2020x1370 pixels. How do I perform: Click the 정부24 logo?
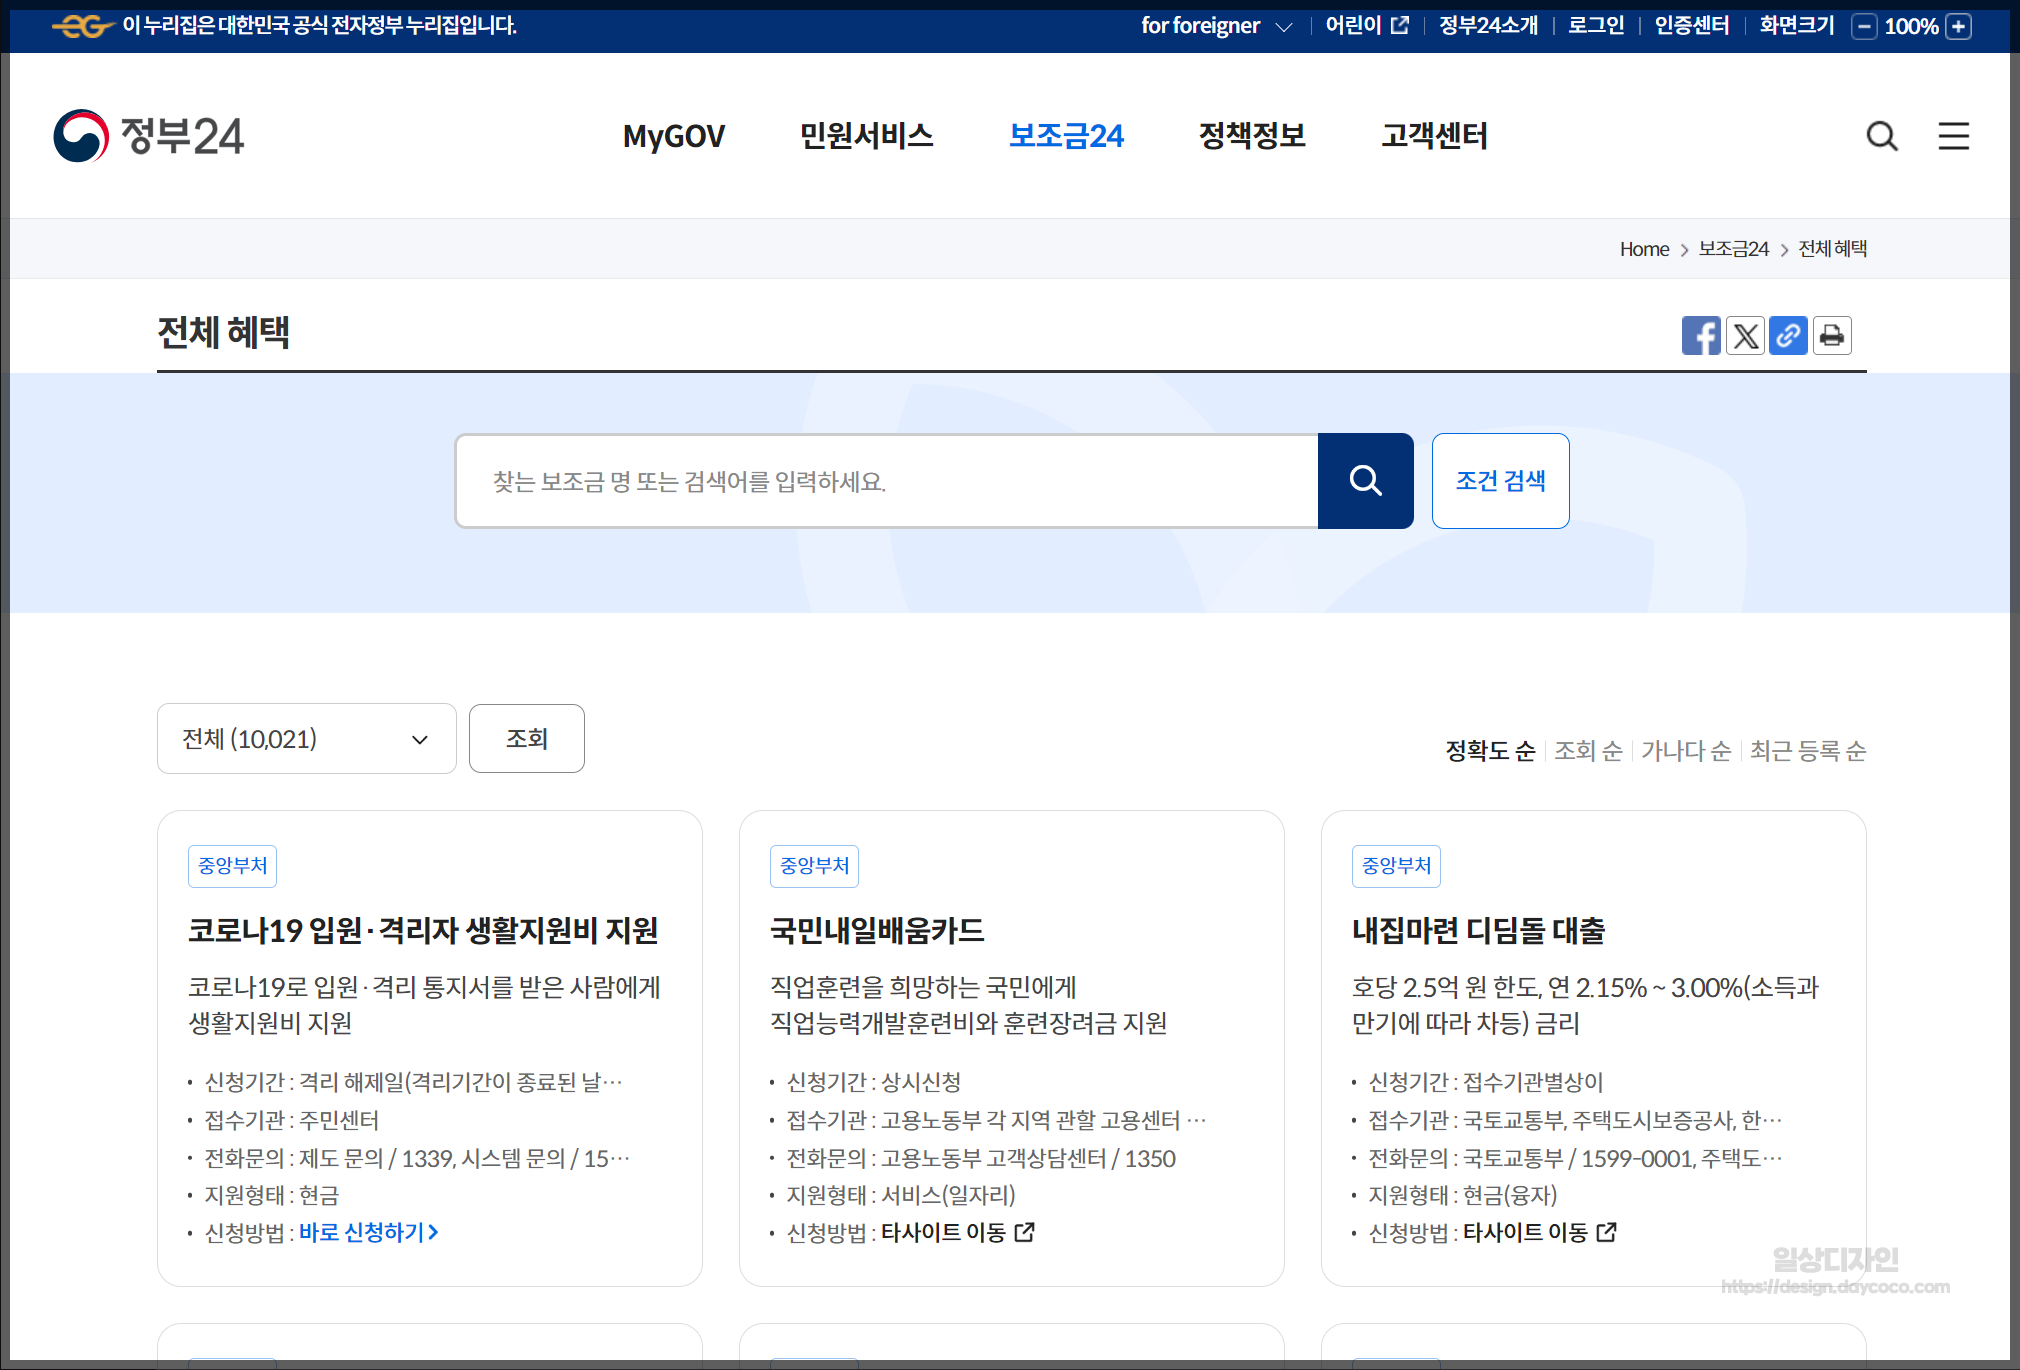[x=148, y=136]
